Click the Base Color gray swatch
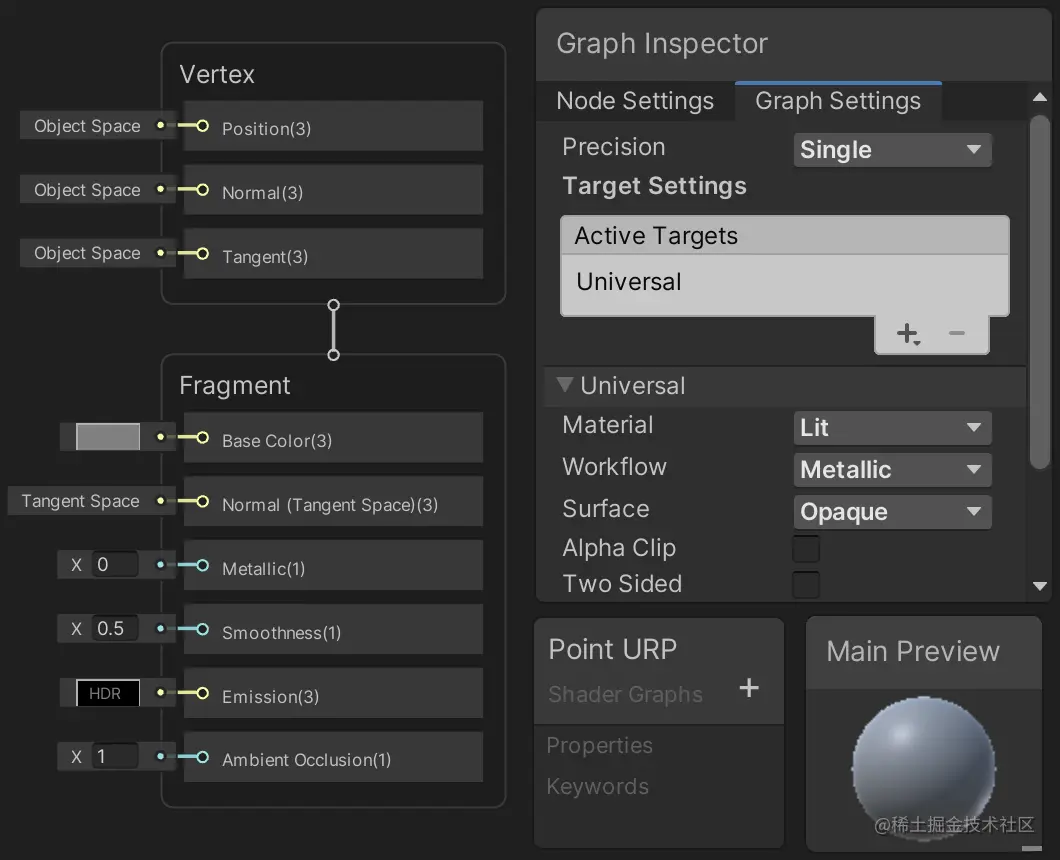This screenshot has width=1060, height=860. pos(108,438)
